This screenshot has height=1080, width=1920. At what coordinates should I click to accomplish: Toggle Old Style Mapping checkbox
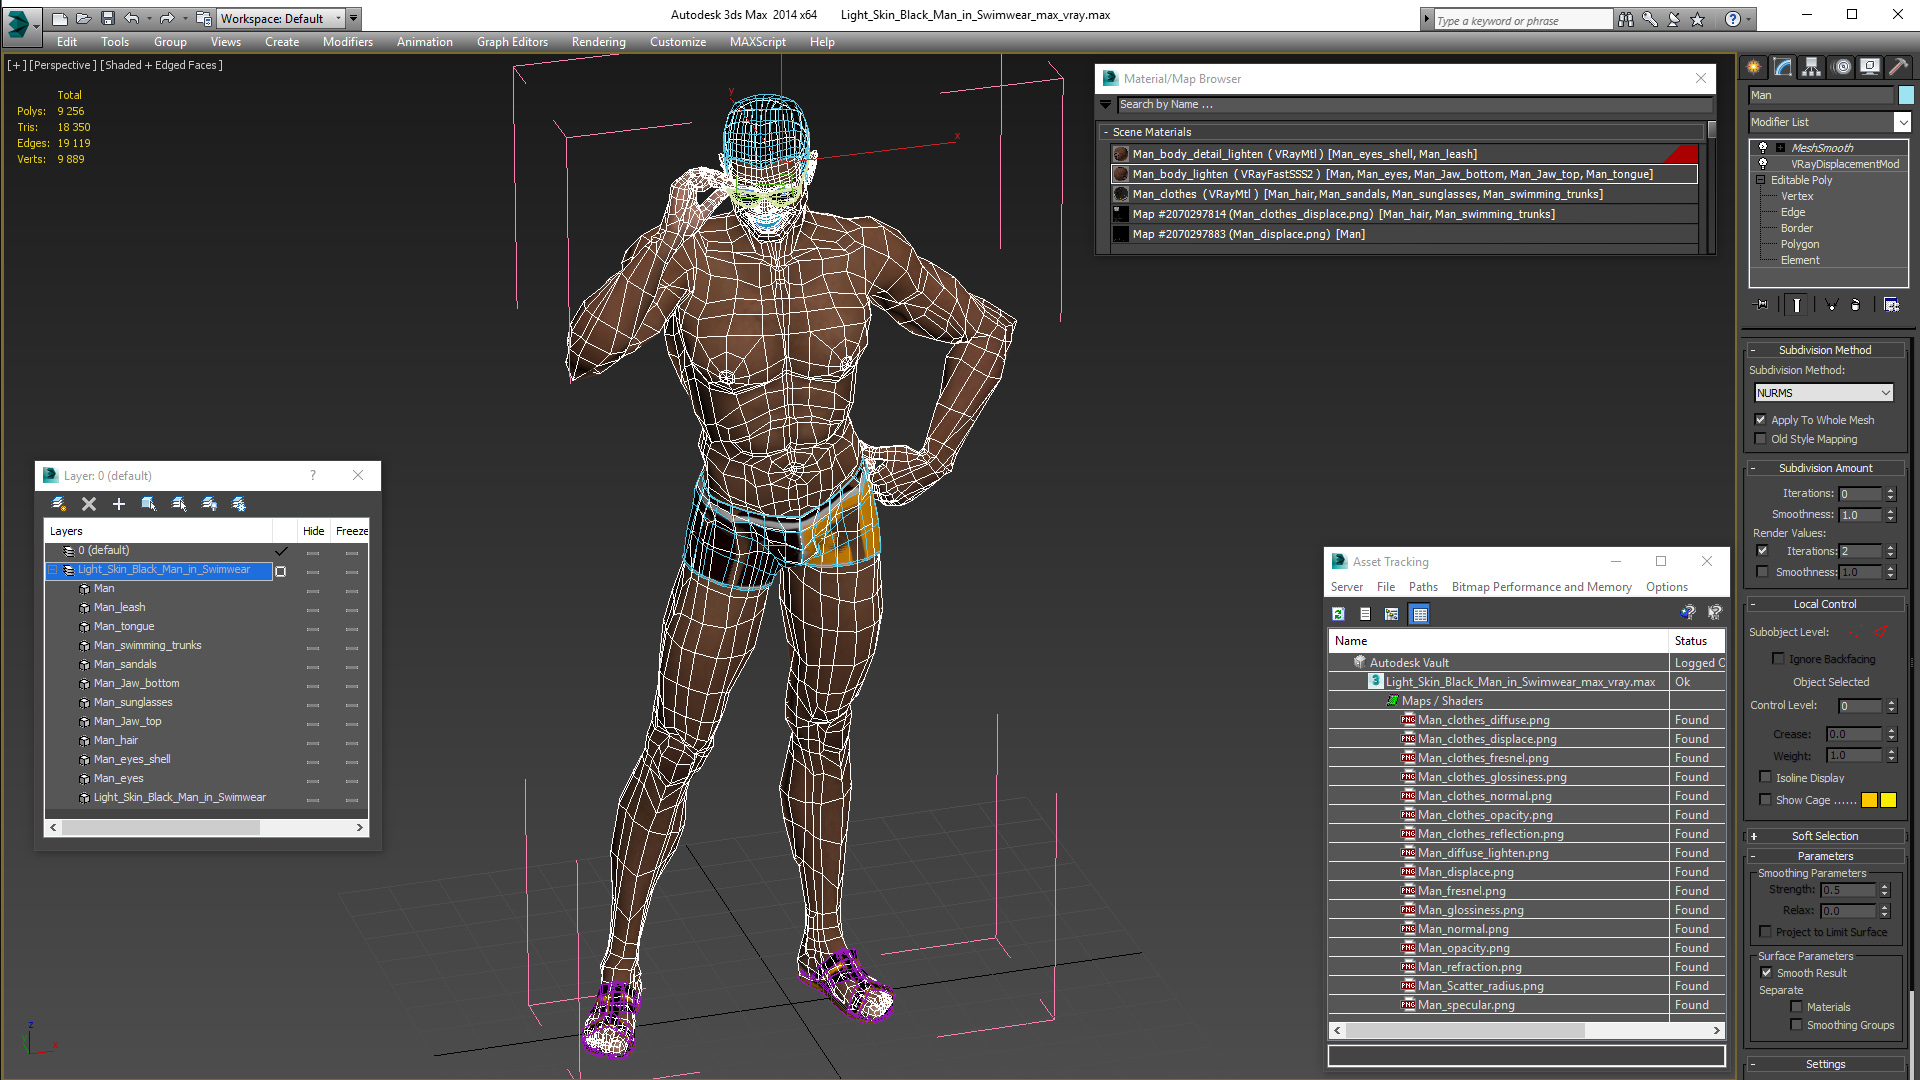(x=1761, y=439)
